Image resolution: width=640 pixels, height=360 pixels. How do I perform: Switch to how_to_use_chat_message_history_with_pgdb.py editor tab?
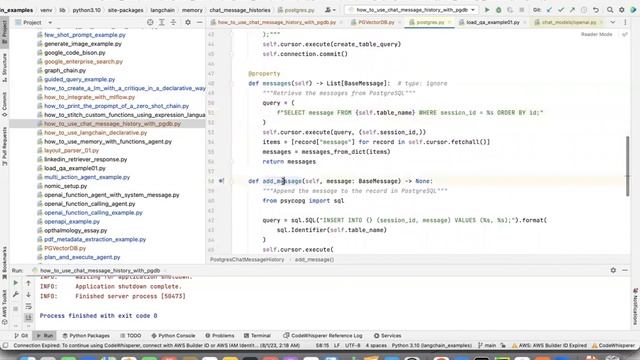click(x=276, y=22)
